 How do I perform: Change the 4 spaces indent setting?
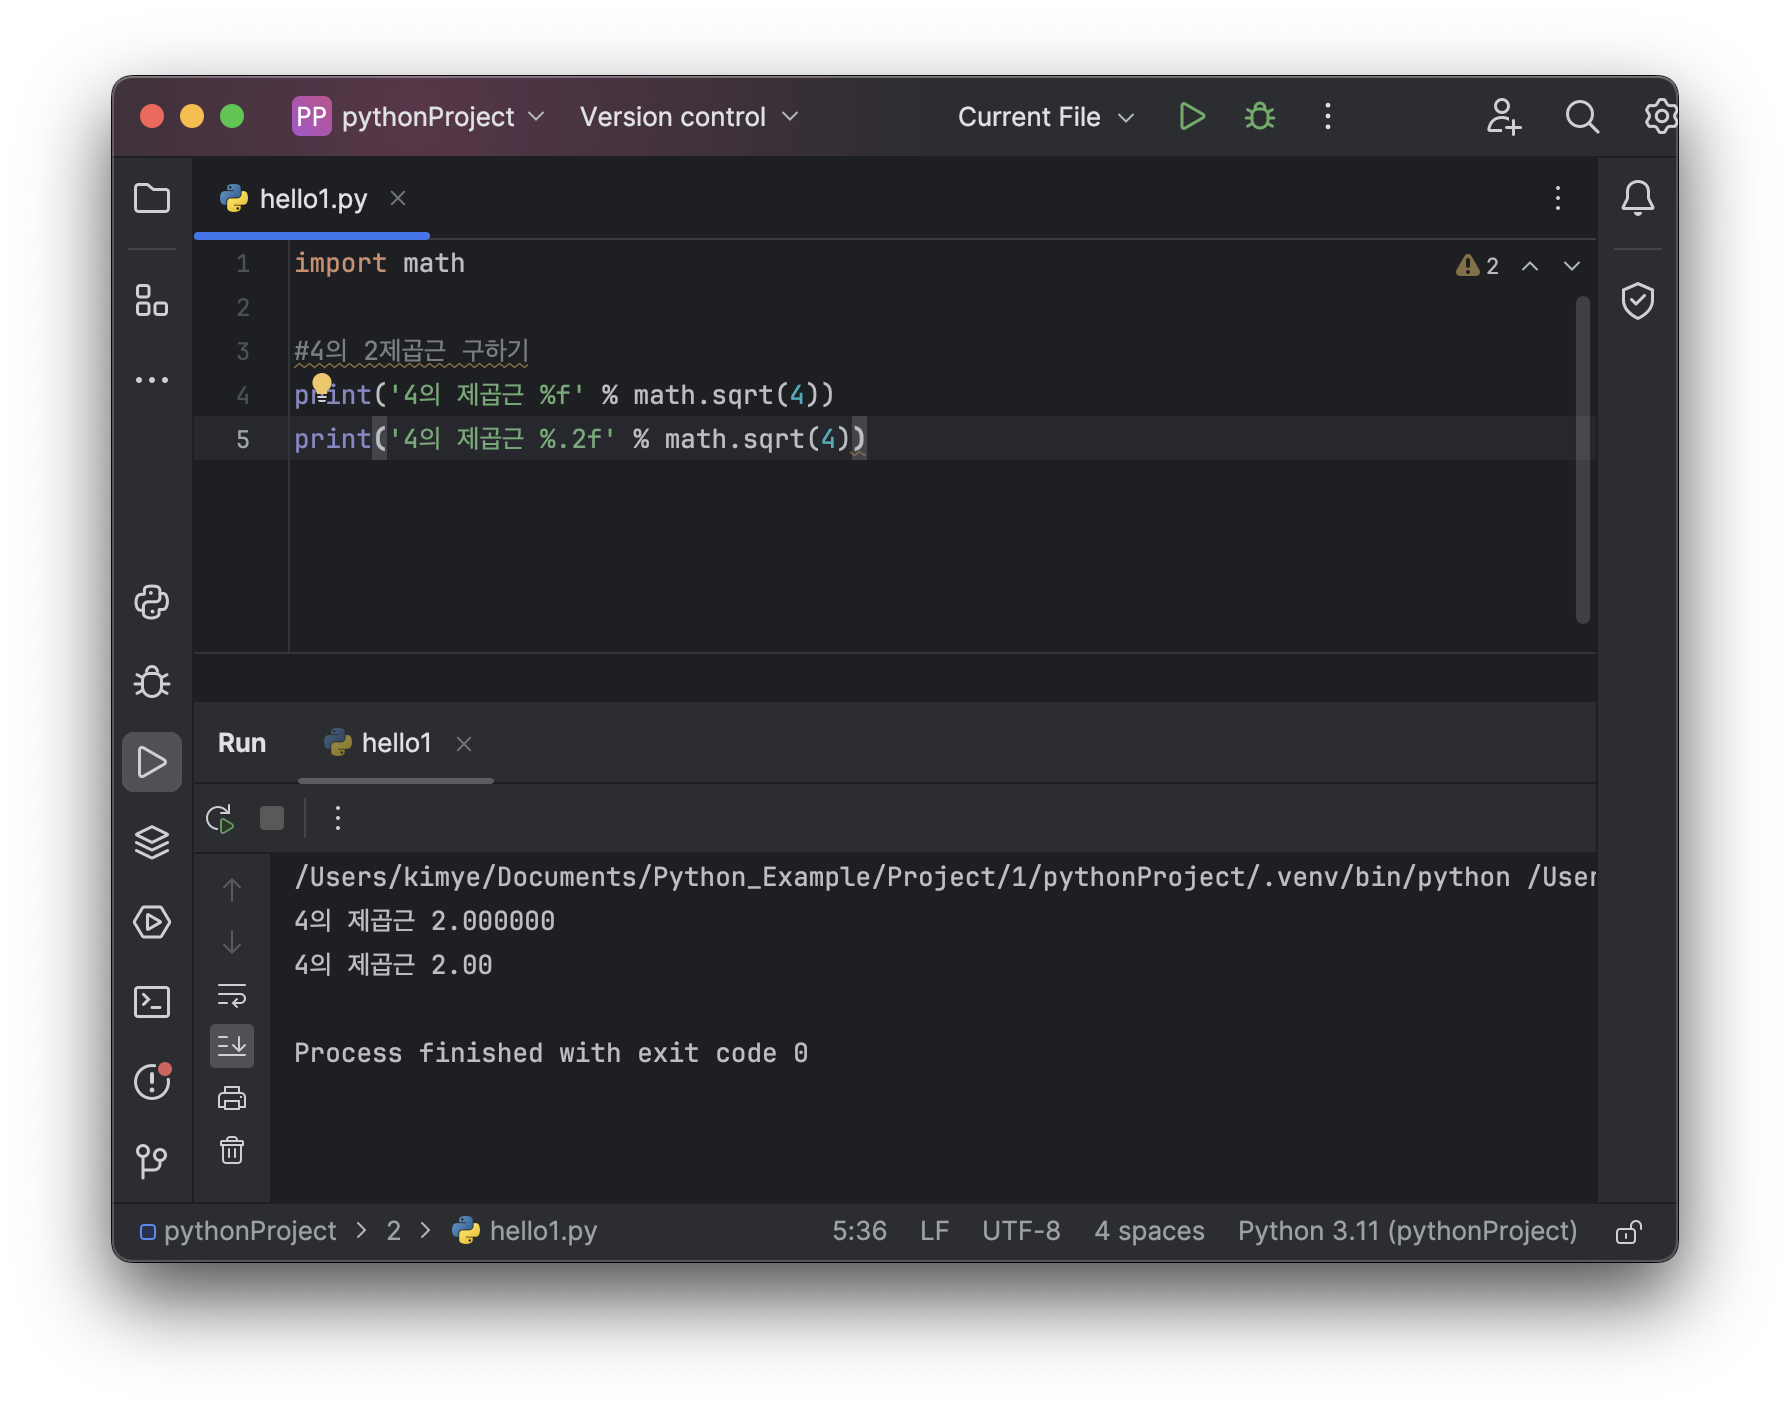pos(1149,1231)
